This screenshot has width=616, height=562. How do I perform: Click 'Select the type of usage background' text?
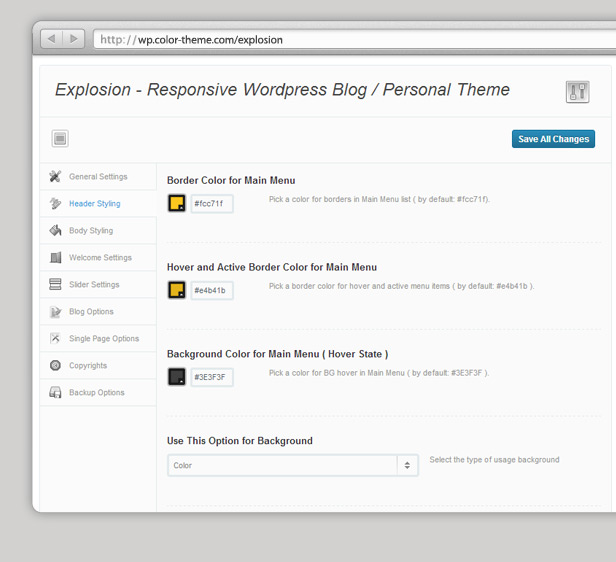click(494, 459)
